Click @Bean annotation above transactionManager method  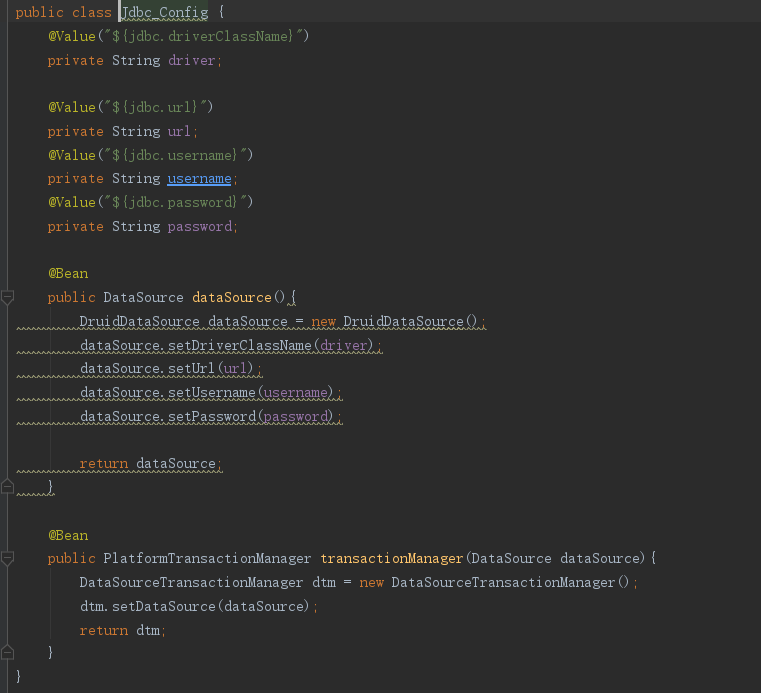68,536
